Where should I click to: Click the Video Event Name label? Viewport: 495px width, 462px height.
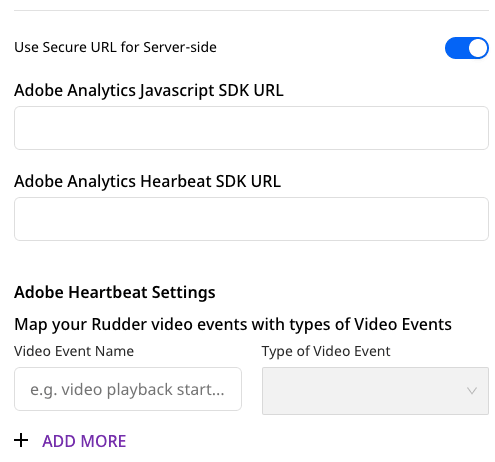click(74, 351)
